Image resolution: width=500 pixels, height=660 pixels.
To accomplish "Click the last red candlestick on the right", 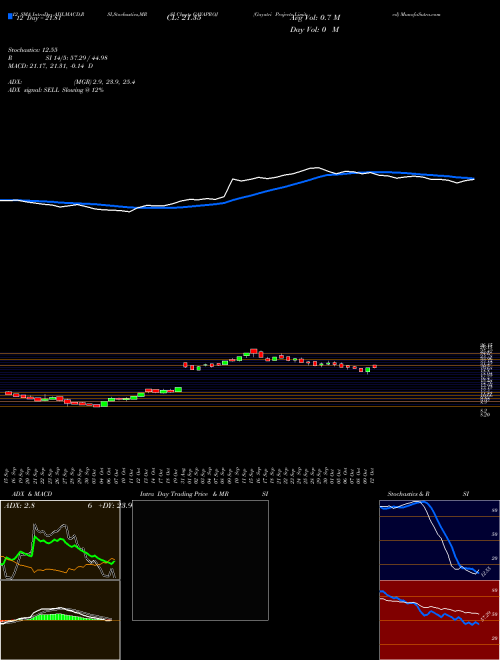I will 375,366.
